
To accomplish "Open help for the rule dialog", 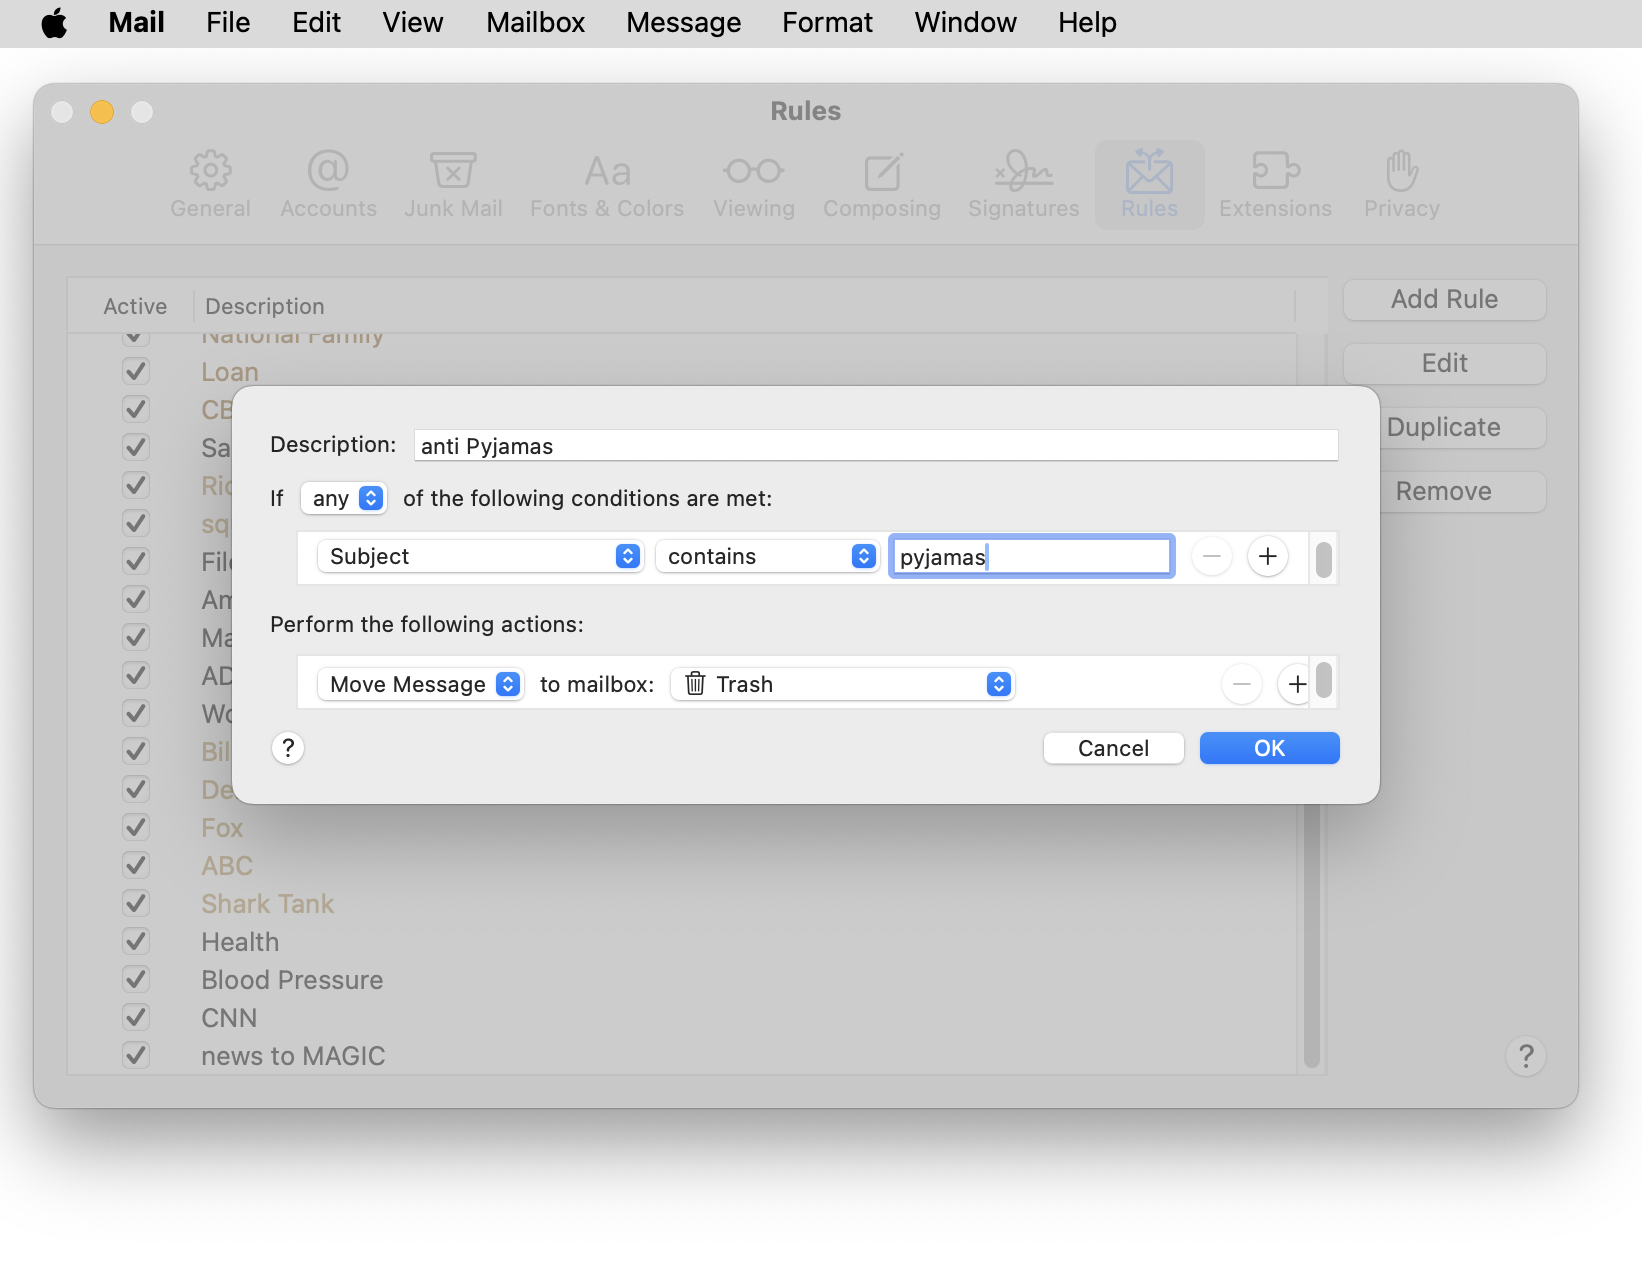I will pyautogui.click(x=288, y=748).
